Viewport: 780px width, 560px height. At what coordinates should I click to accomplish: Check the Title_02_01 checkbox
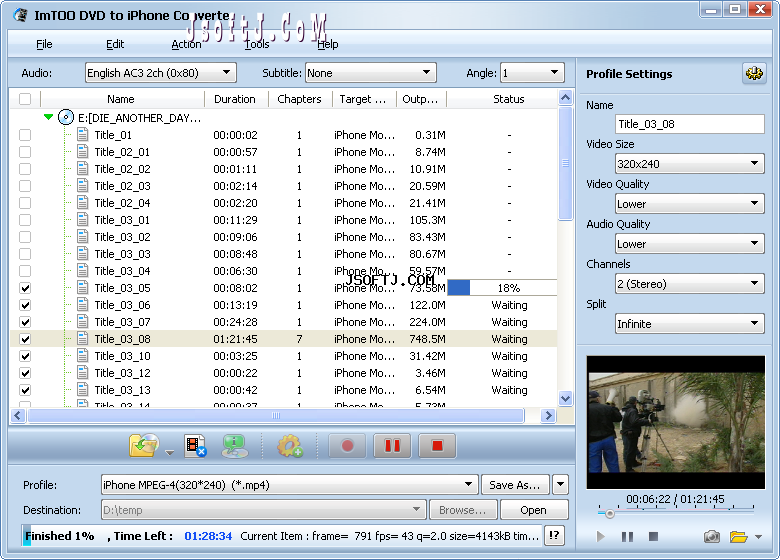click(x=25, y=152)
